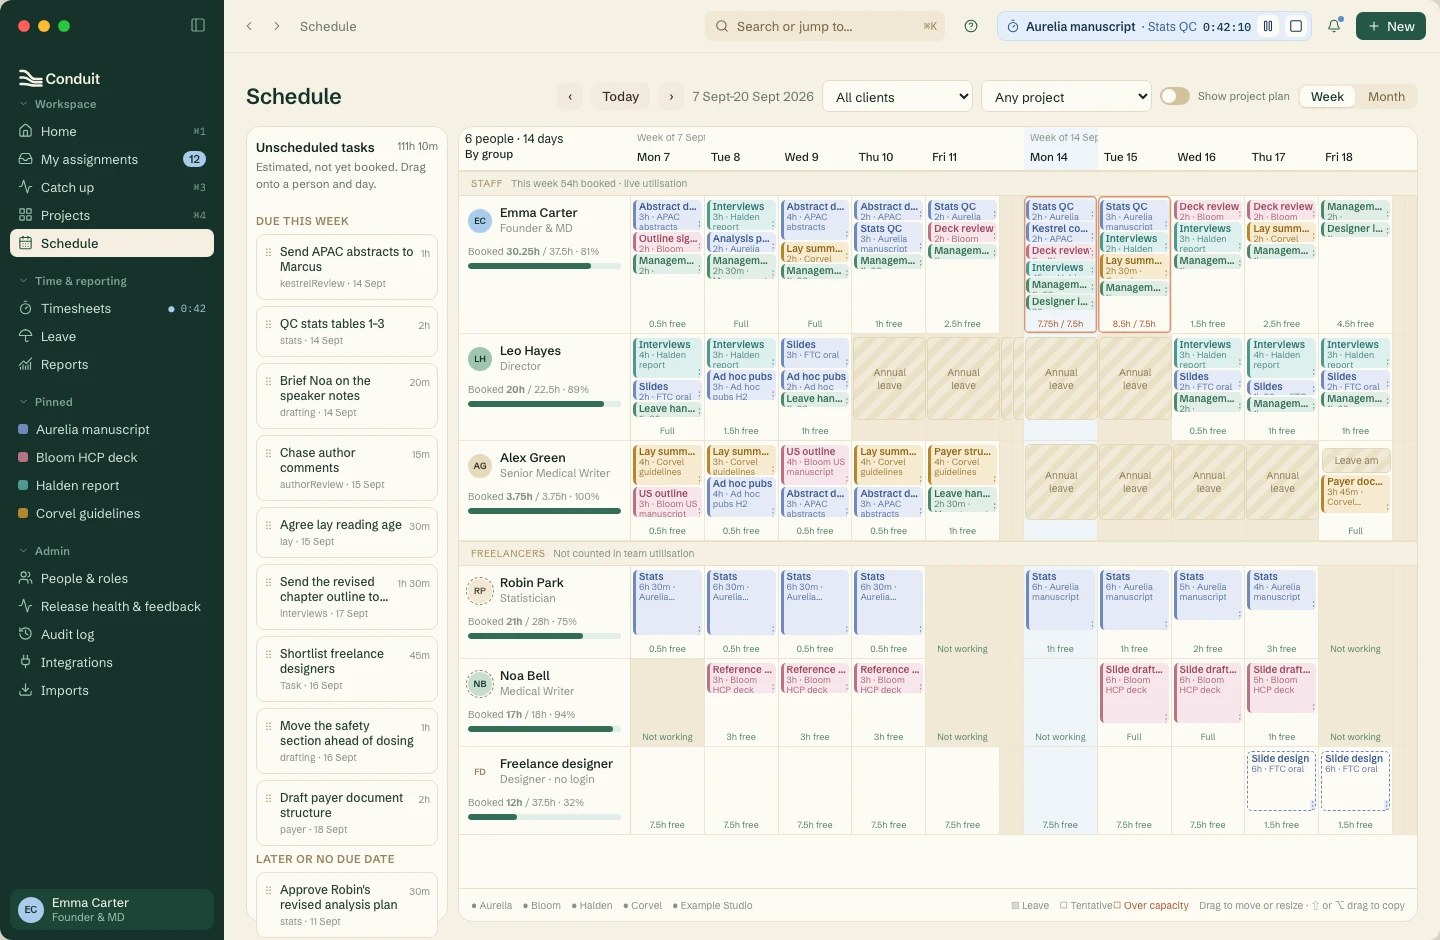Select Schedule in the sidebar
The image size is (1440, 940).
(x=112, y=243)
